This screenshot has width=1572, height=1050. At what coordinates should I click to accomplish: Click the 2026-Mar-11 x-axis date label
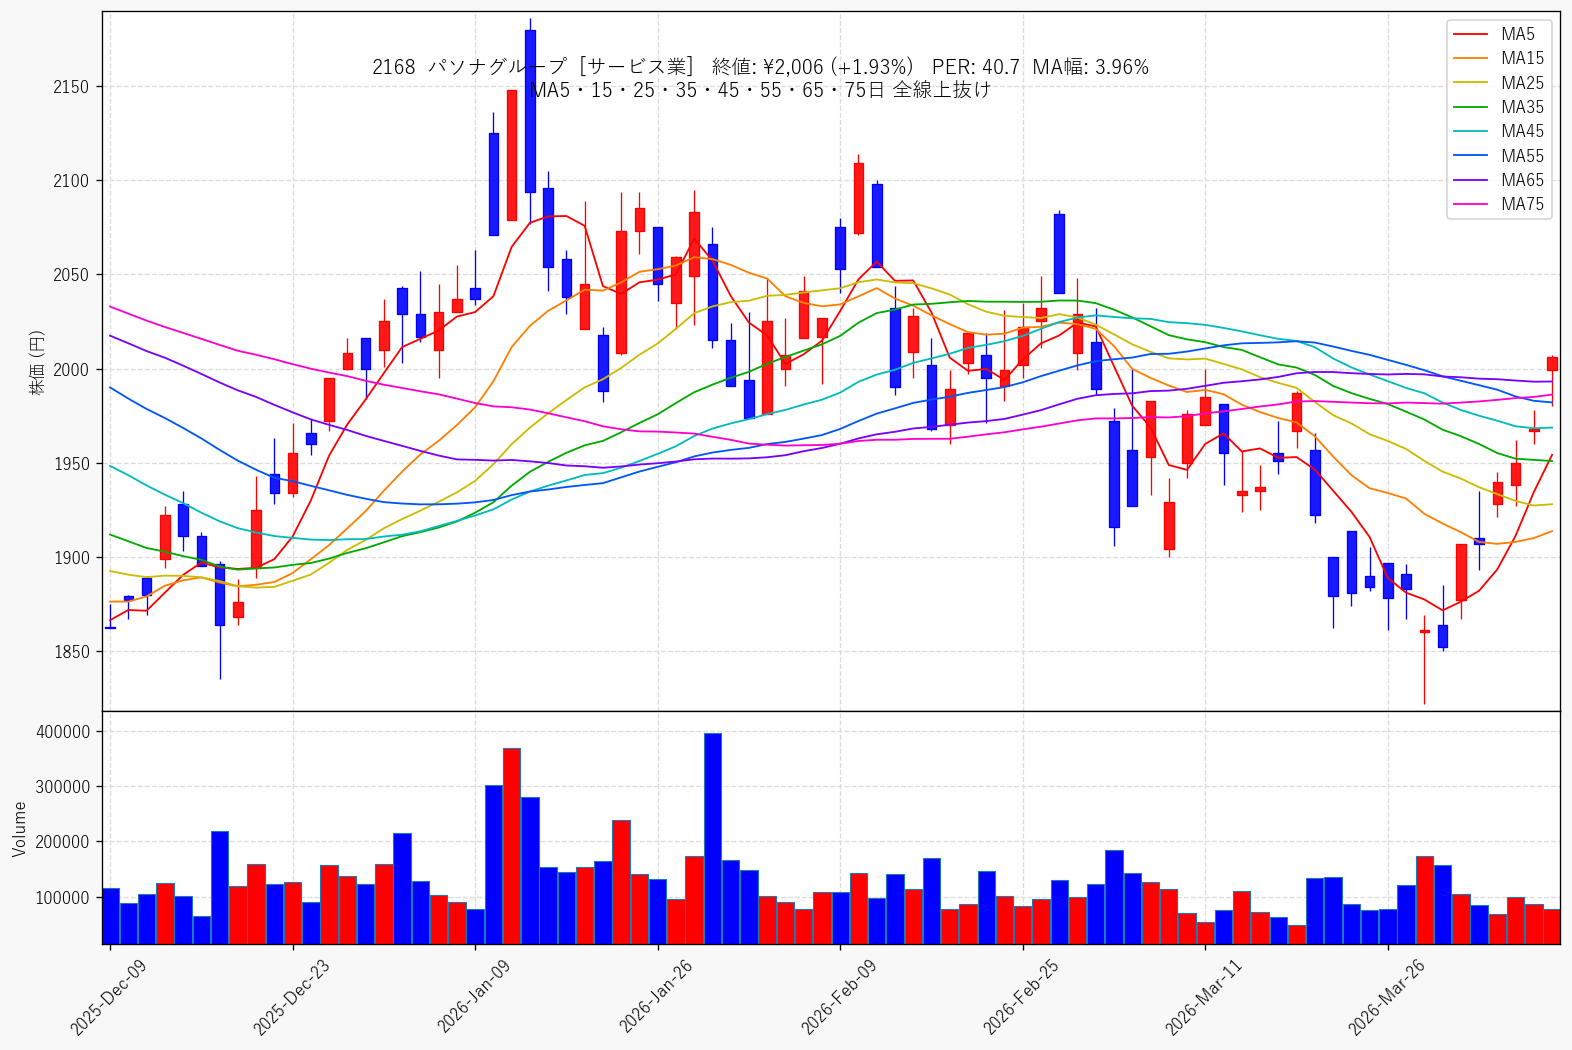coord(1203,996)
